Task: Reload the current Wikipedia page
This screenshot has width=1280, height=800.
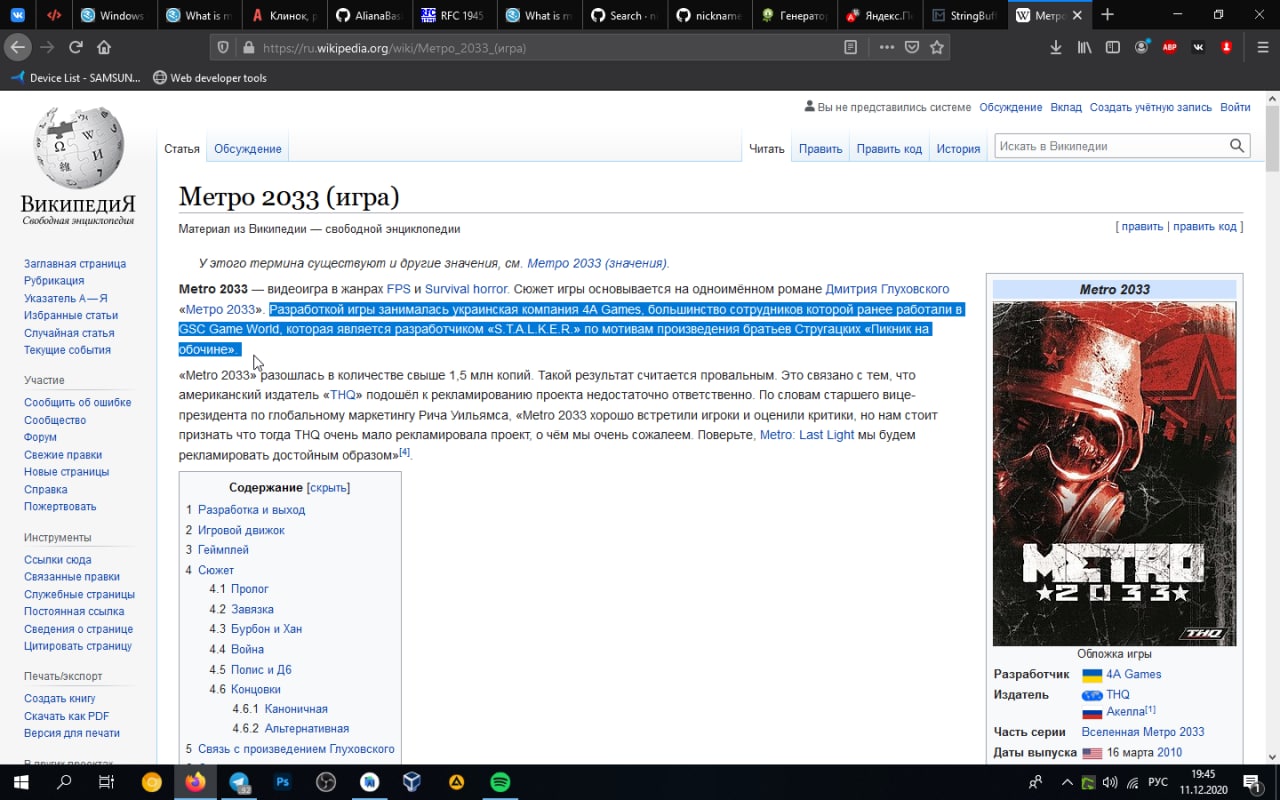Action: (75, 47)
